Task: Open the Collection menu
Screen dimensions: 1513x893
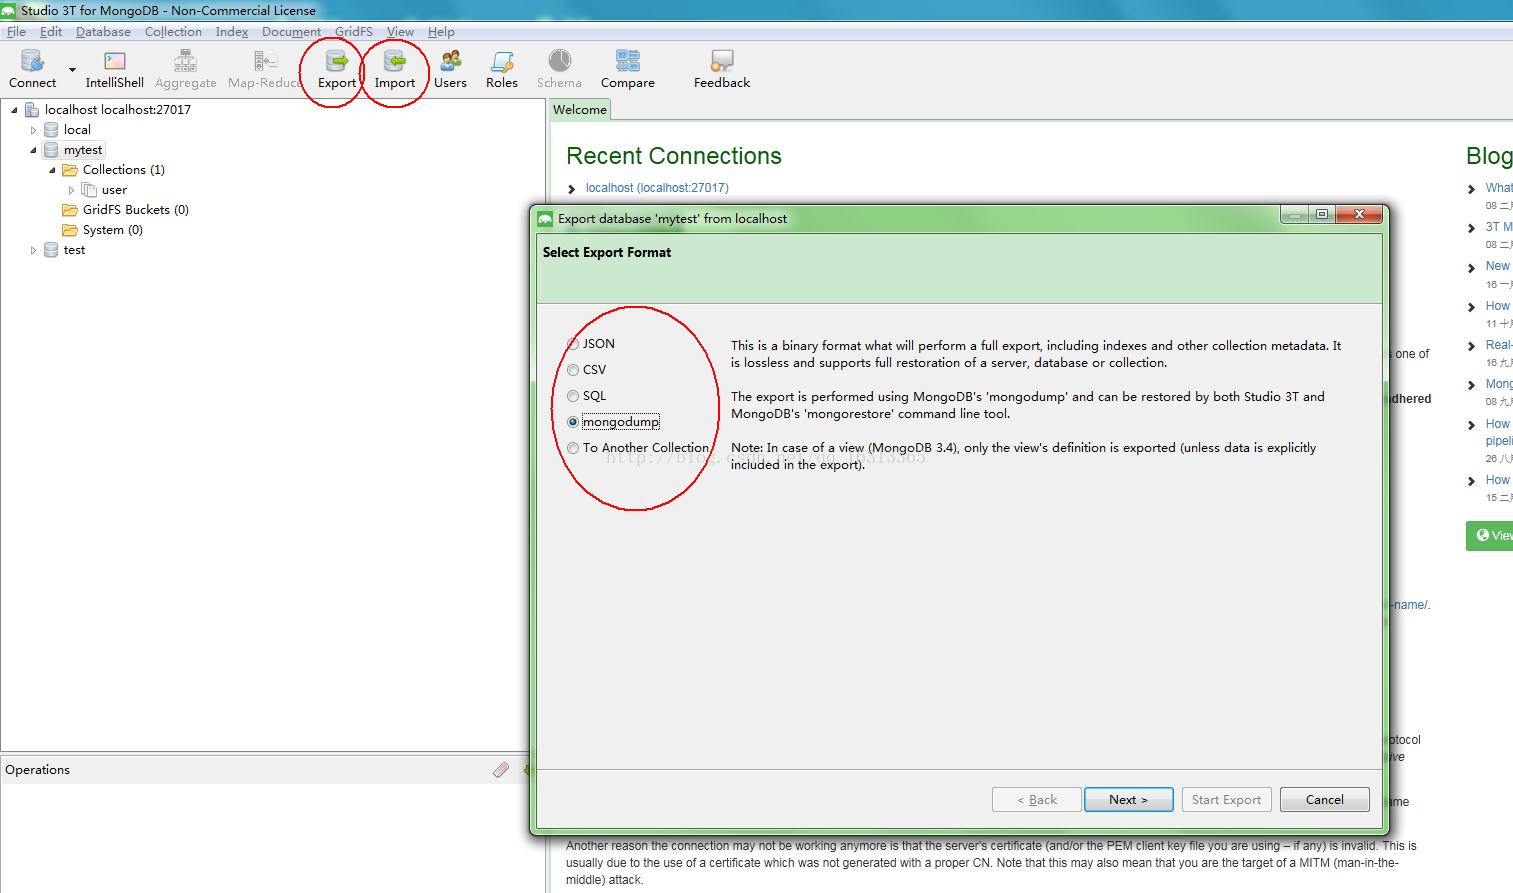Action: click(173, 31)
